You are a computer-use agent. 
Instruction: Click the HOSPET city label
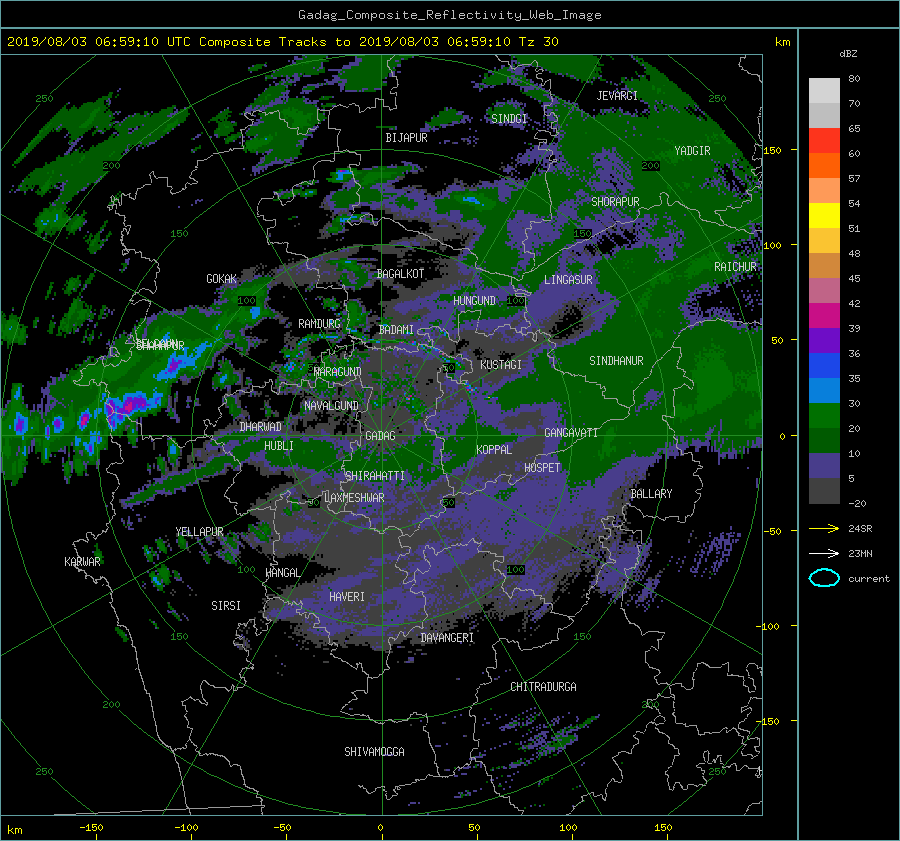tap(542, 468)
